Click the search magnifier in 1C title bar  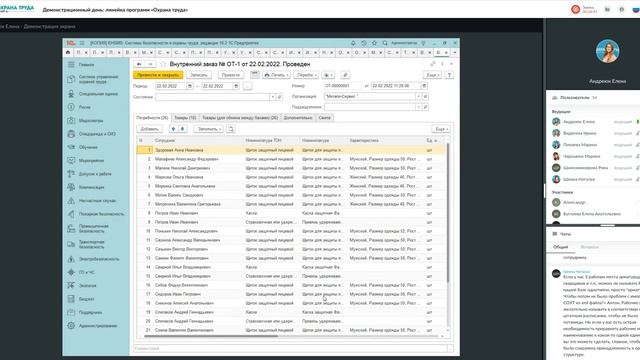click(x=384, y=43)
